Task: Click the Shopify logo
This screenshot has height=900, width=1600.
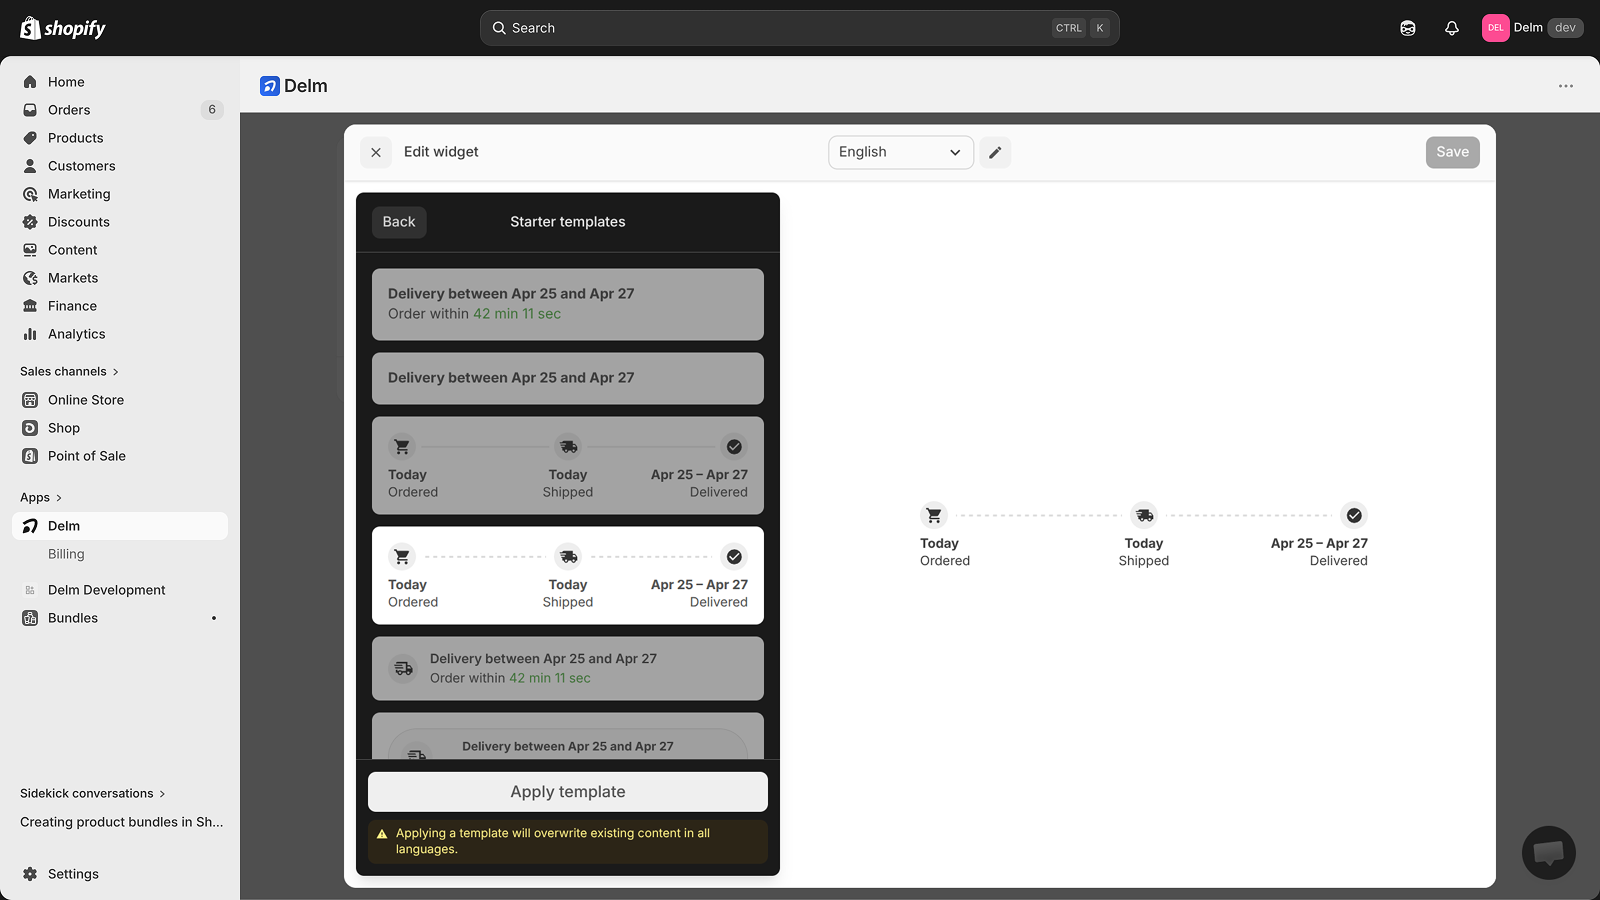Action: 62,27
